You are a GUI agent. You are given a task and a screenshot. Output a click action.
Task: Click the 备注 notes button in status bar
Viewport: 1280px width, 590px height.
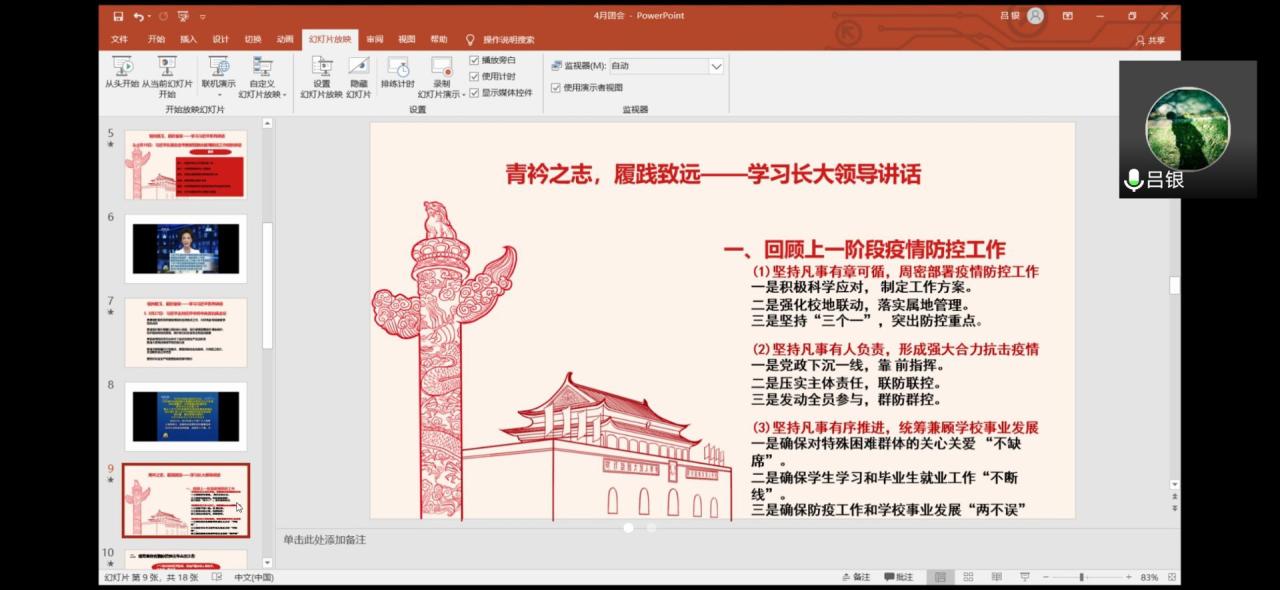[856, 577]
